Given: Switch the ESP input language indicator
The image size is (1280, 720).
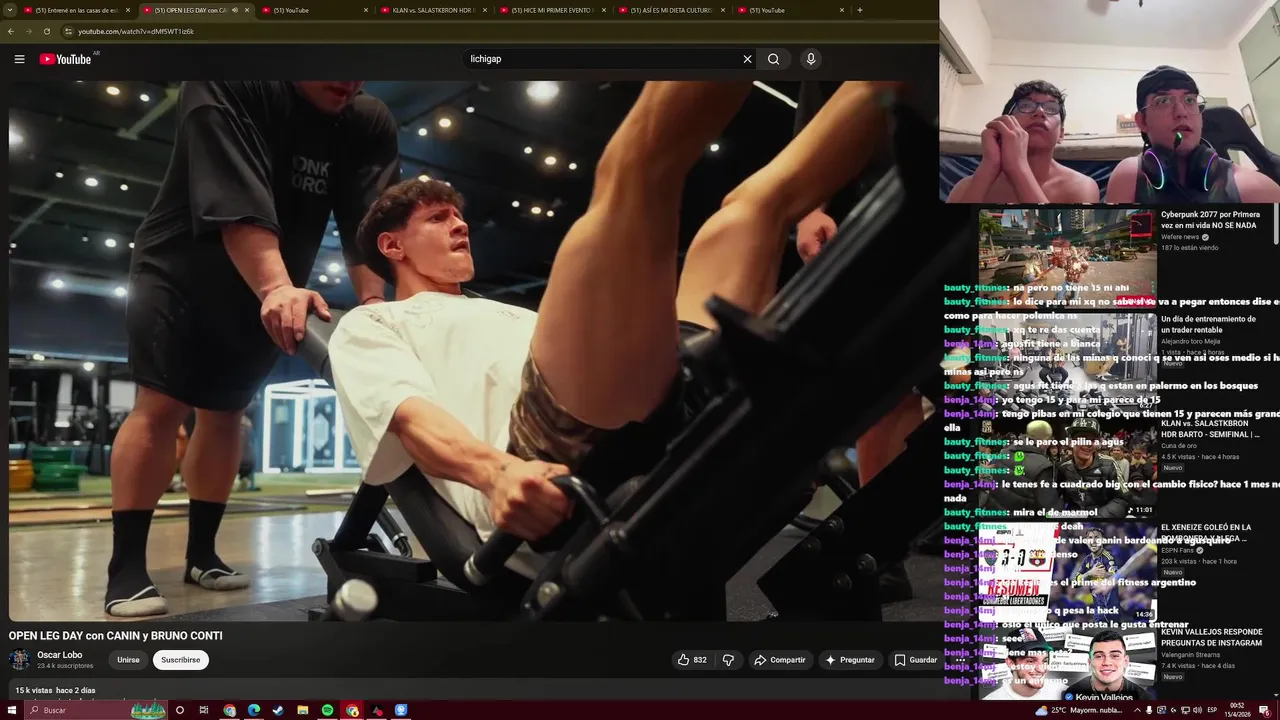Looking at the screenshot, I should click(1212, 710).
